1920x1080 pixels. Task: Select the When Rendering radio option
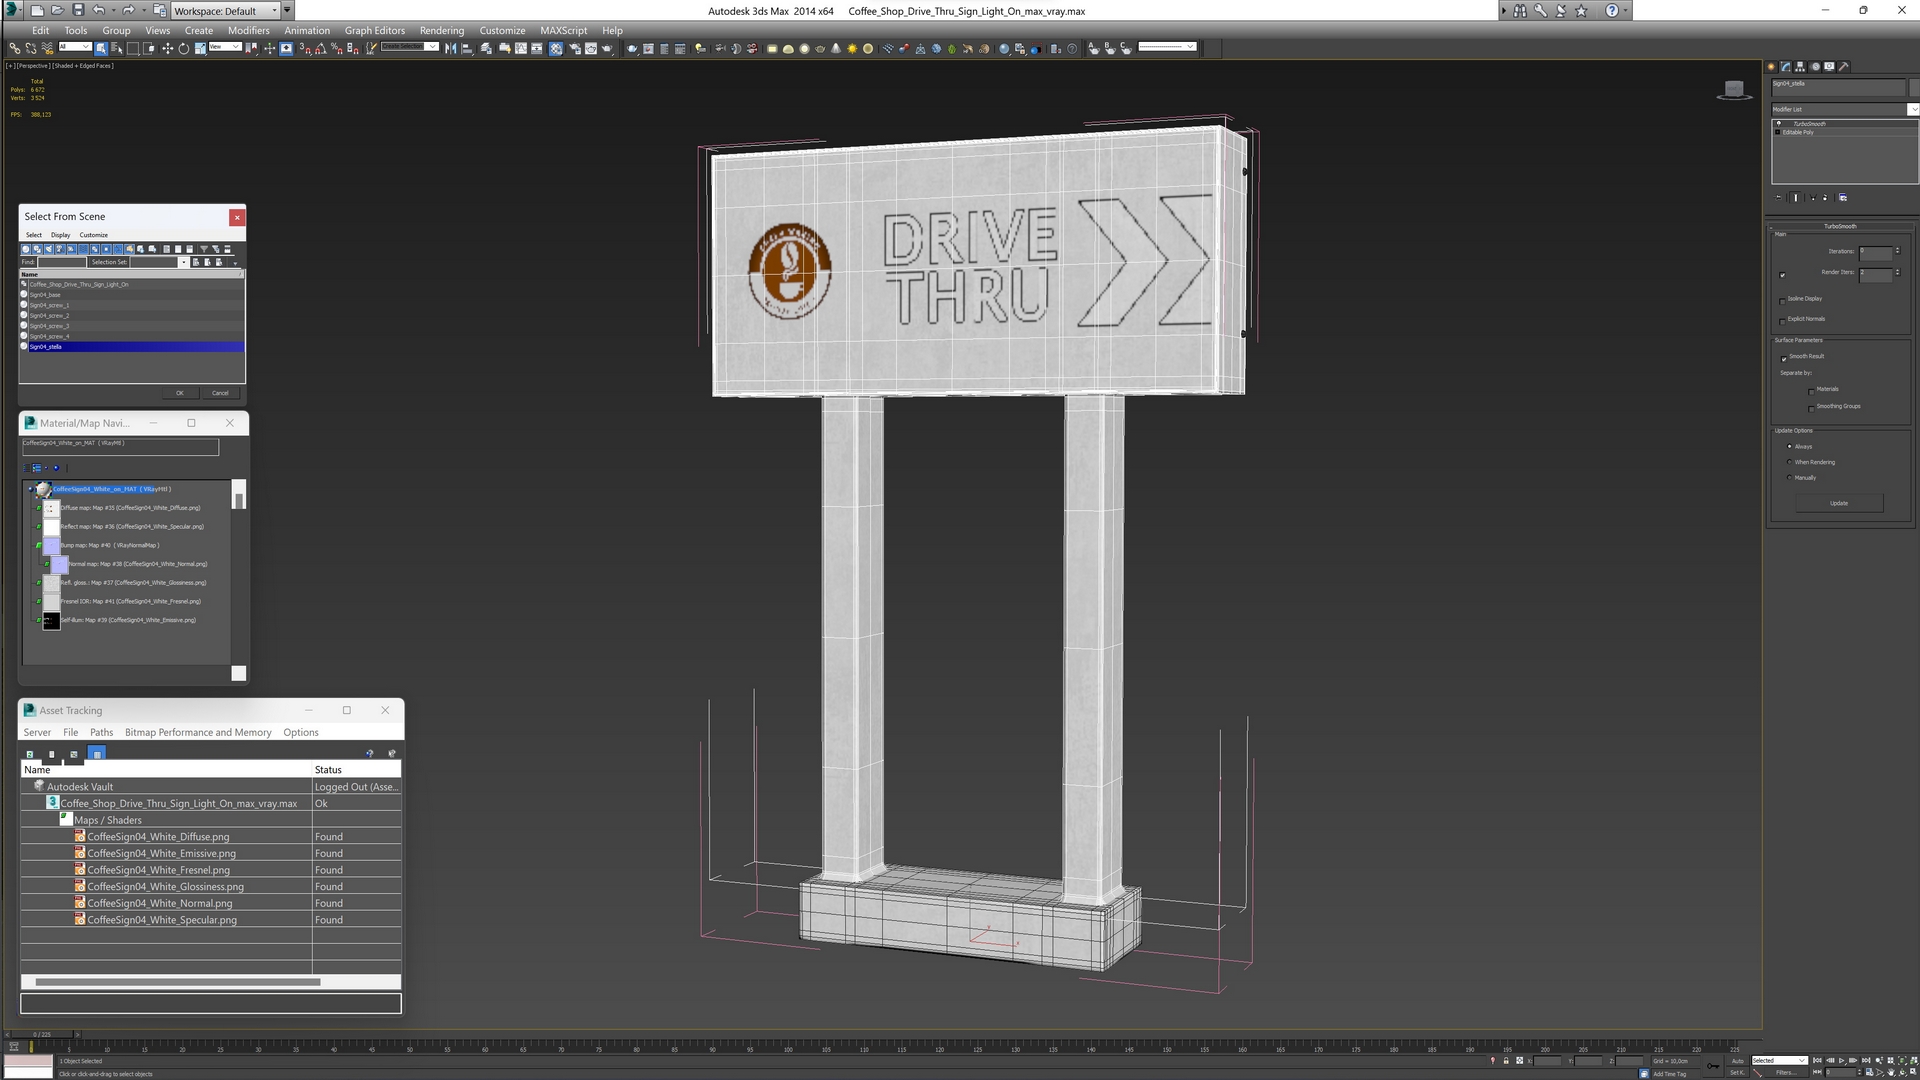[1790, 462]
